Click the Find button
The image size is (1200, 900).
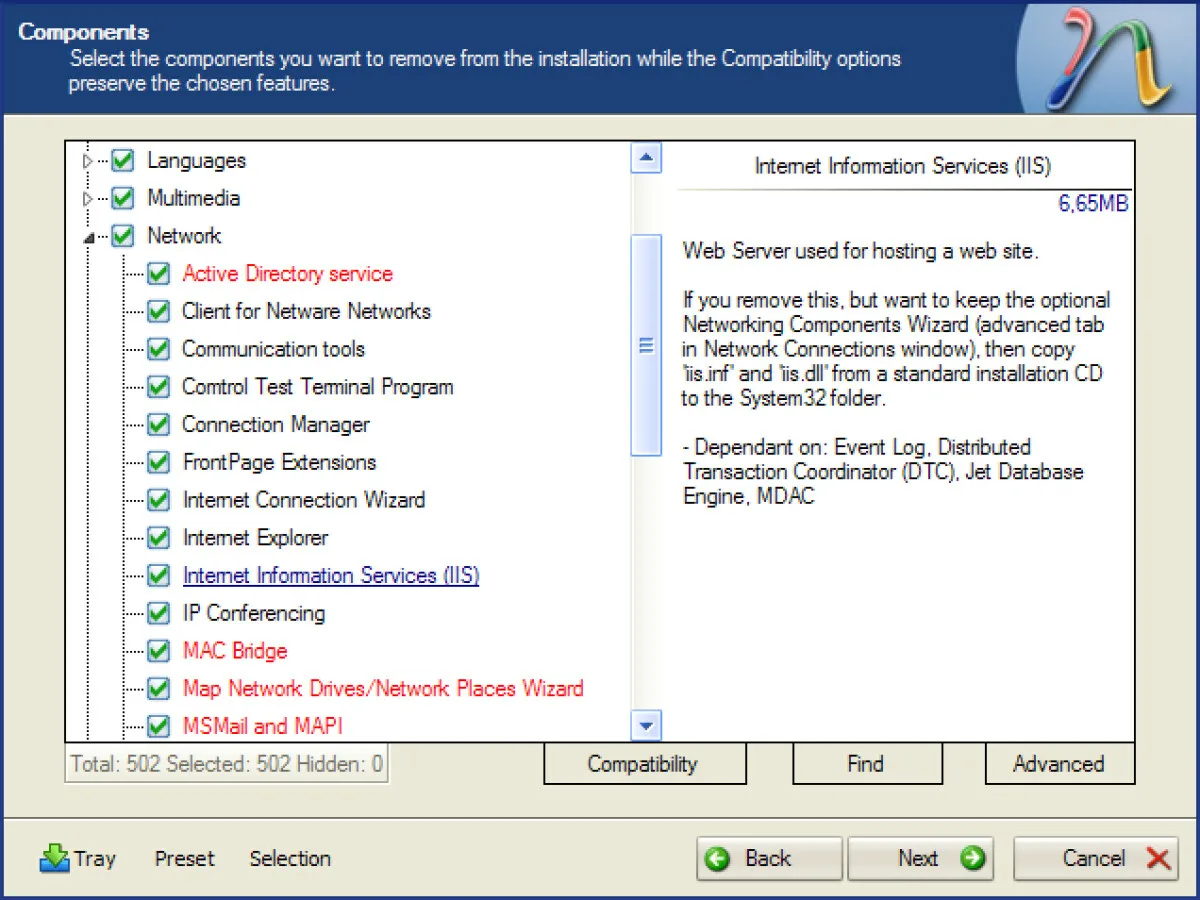tap(867, 764)
